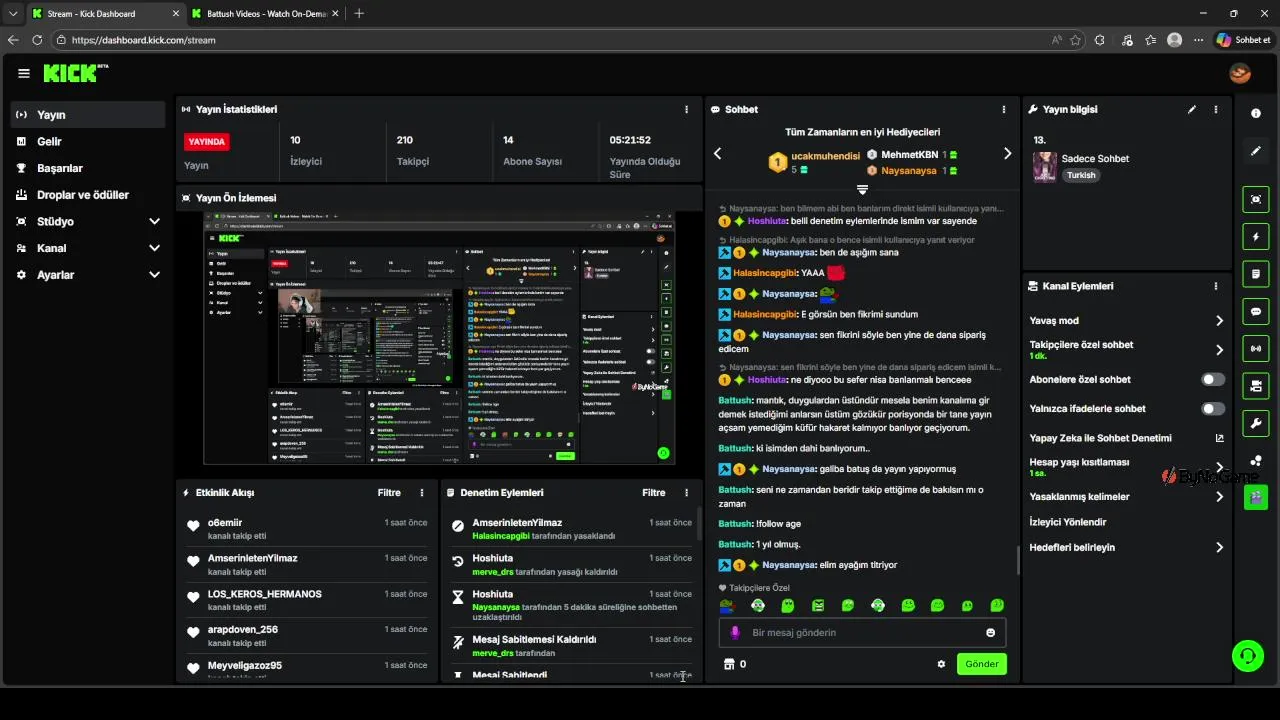The height and width of the screenshot is (720, 1280).
Task: Click İzleyici Yönlendir action
Action: (1068, 522)
